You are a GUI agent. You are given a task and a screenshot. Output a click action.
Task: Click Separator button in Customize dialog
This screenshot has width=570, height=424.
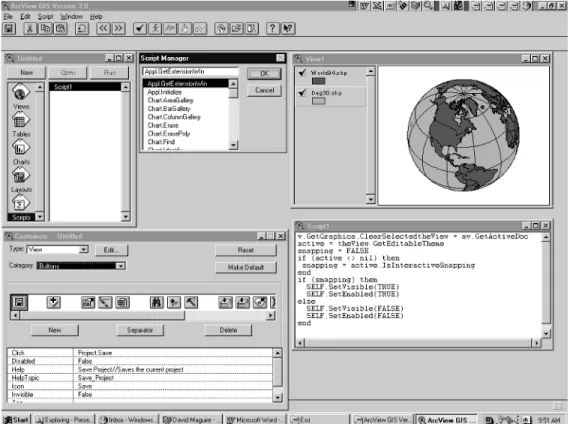140,330
